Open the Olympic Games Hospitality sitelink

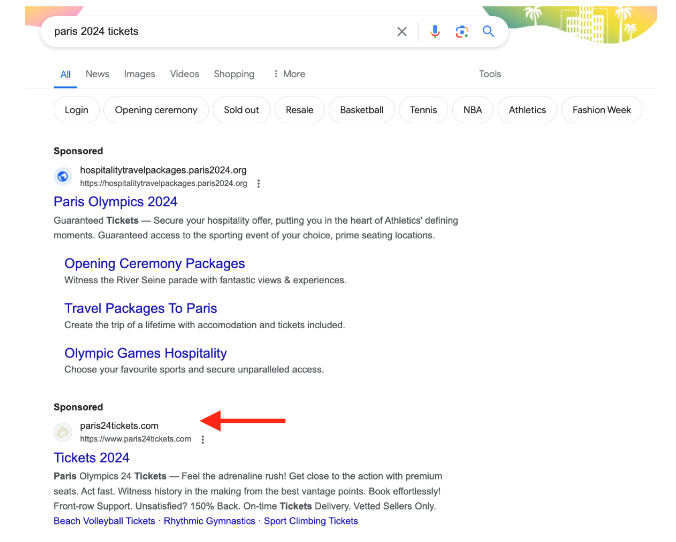click(x=145, y=353)
